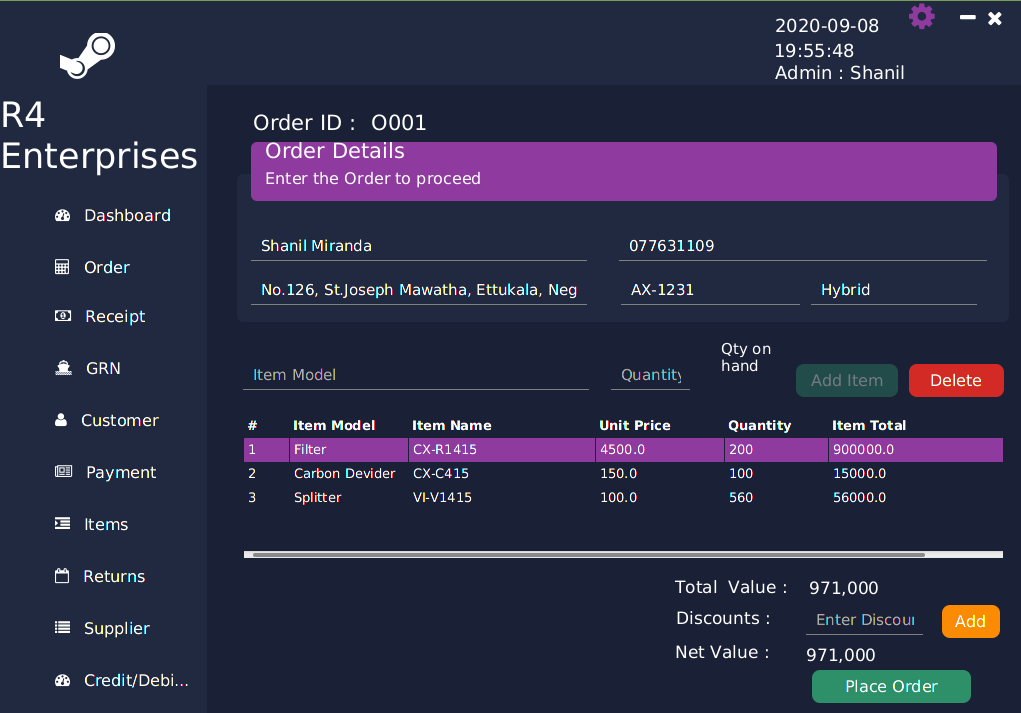Open the Dashboard menu

pyautogui.click(x=128, y=216)
